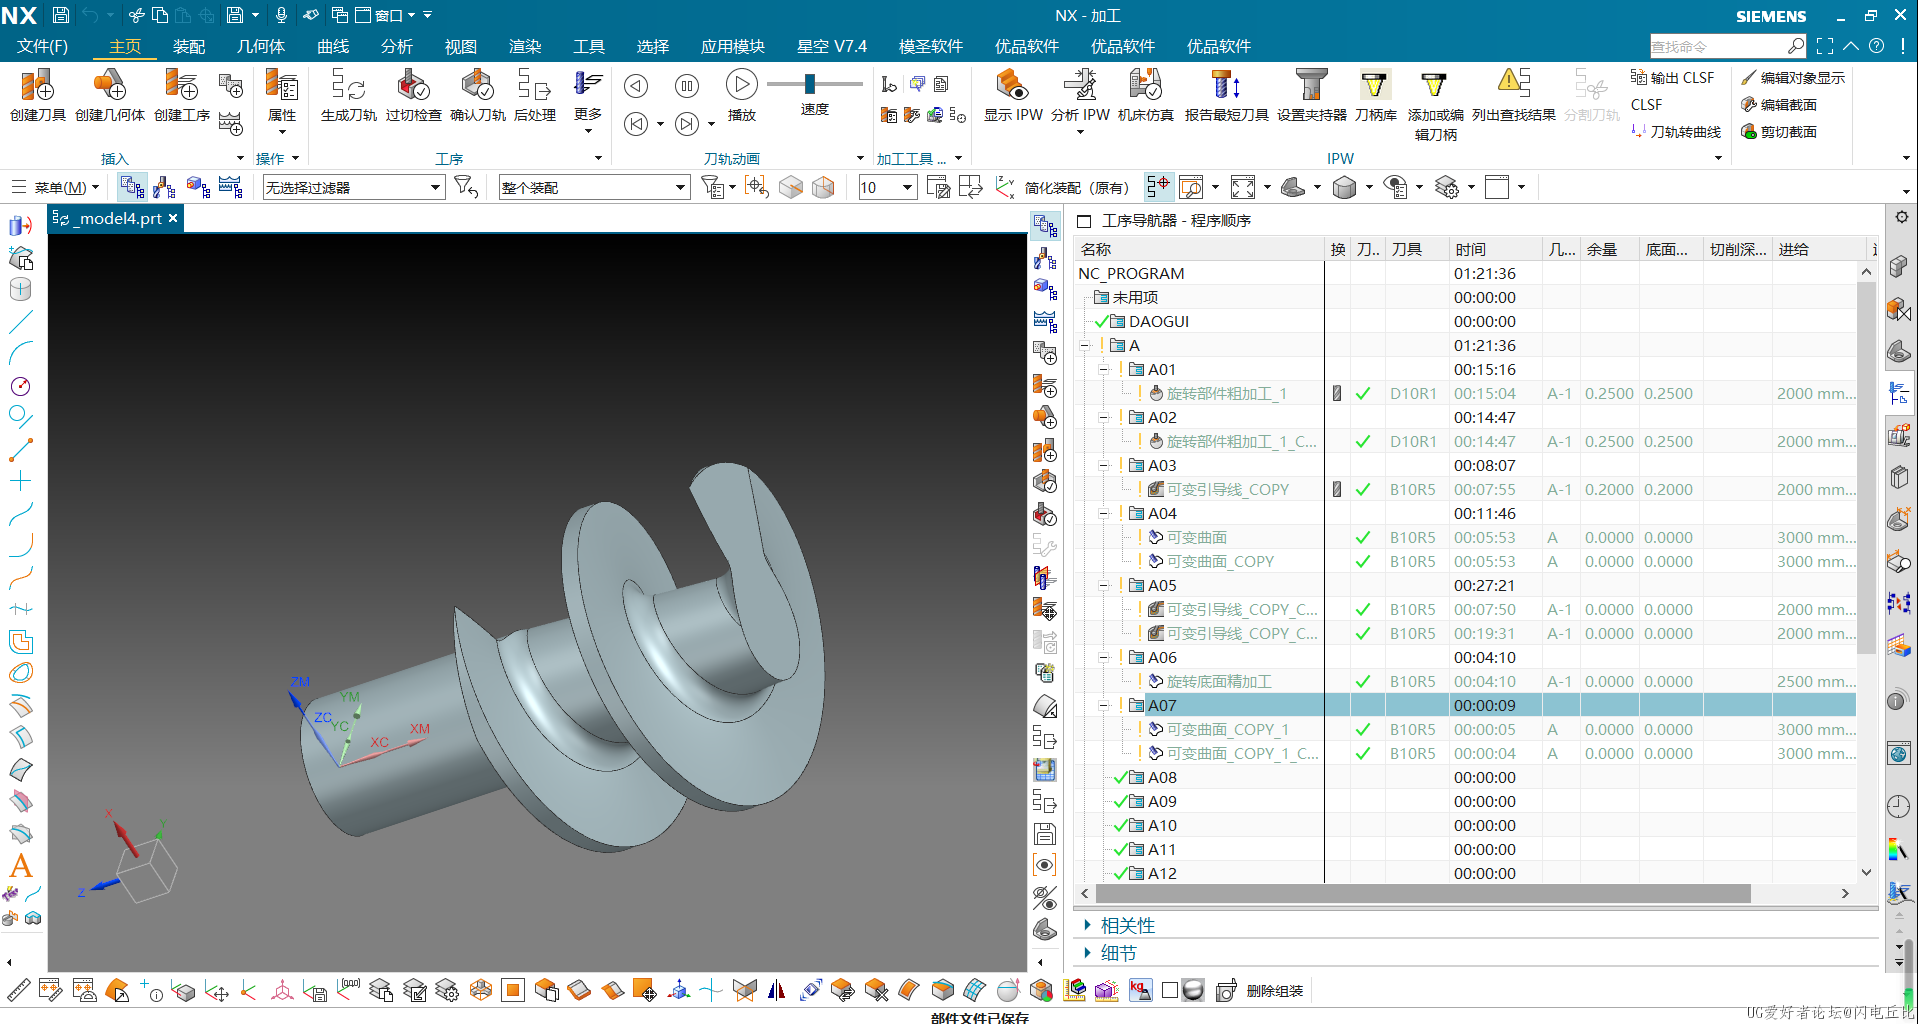This screenshot has width=1918, height=1024.
Task: Click Verify Tool Path (确认刀轨)
Action: tap(478, 95)
